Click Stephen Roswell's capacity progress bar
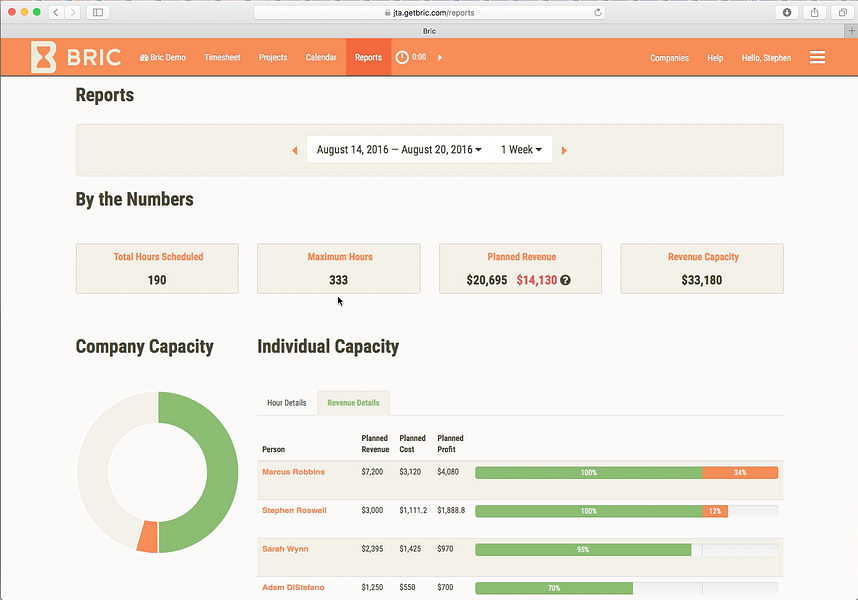The width and height of the screenshot is (858, 600). pyautogui.click(x=627, y=511)
